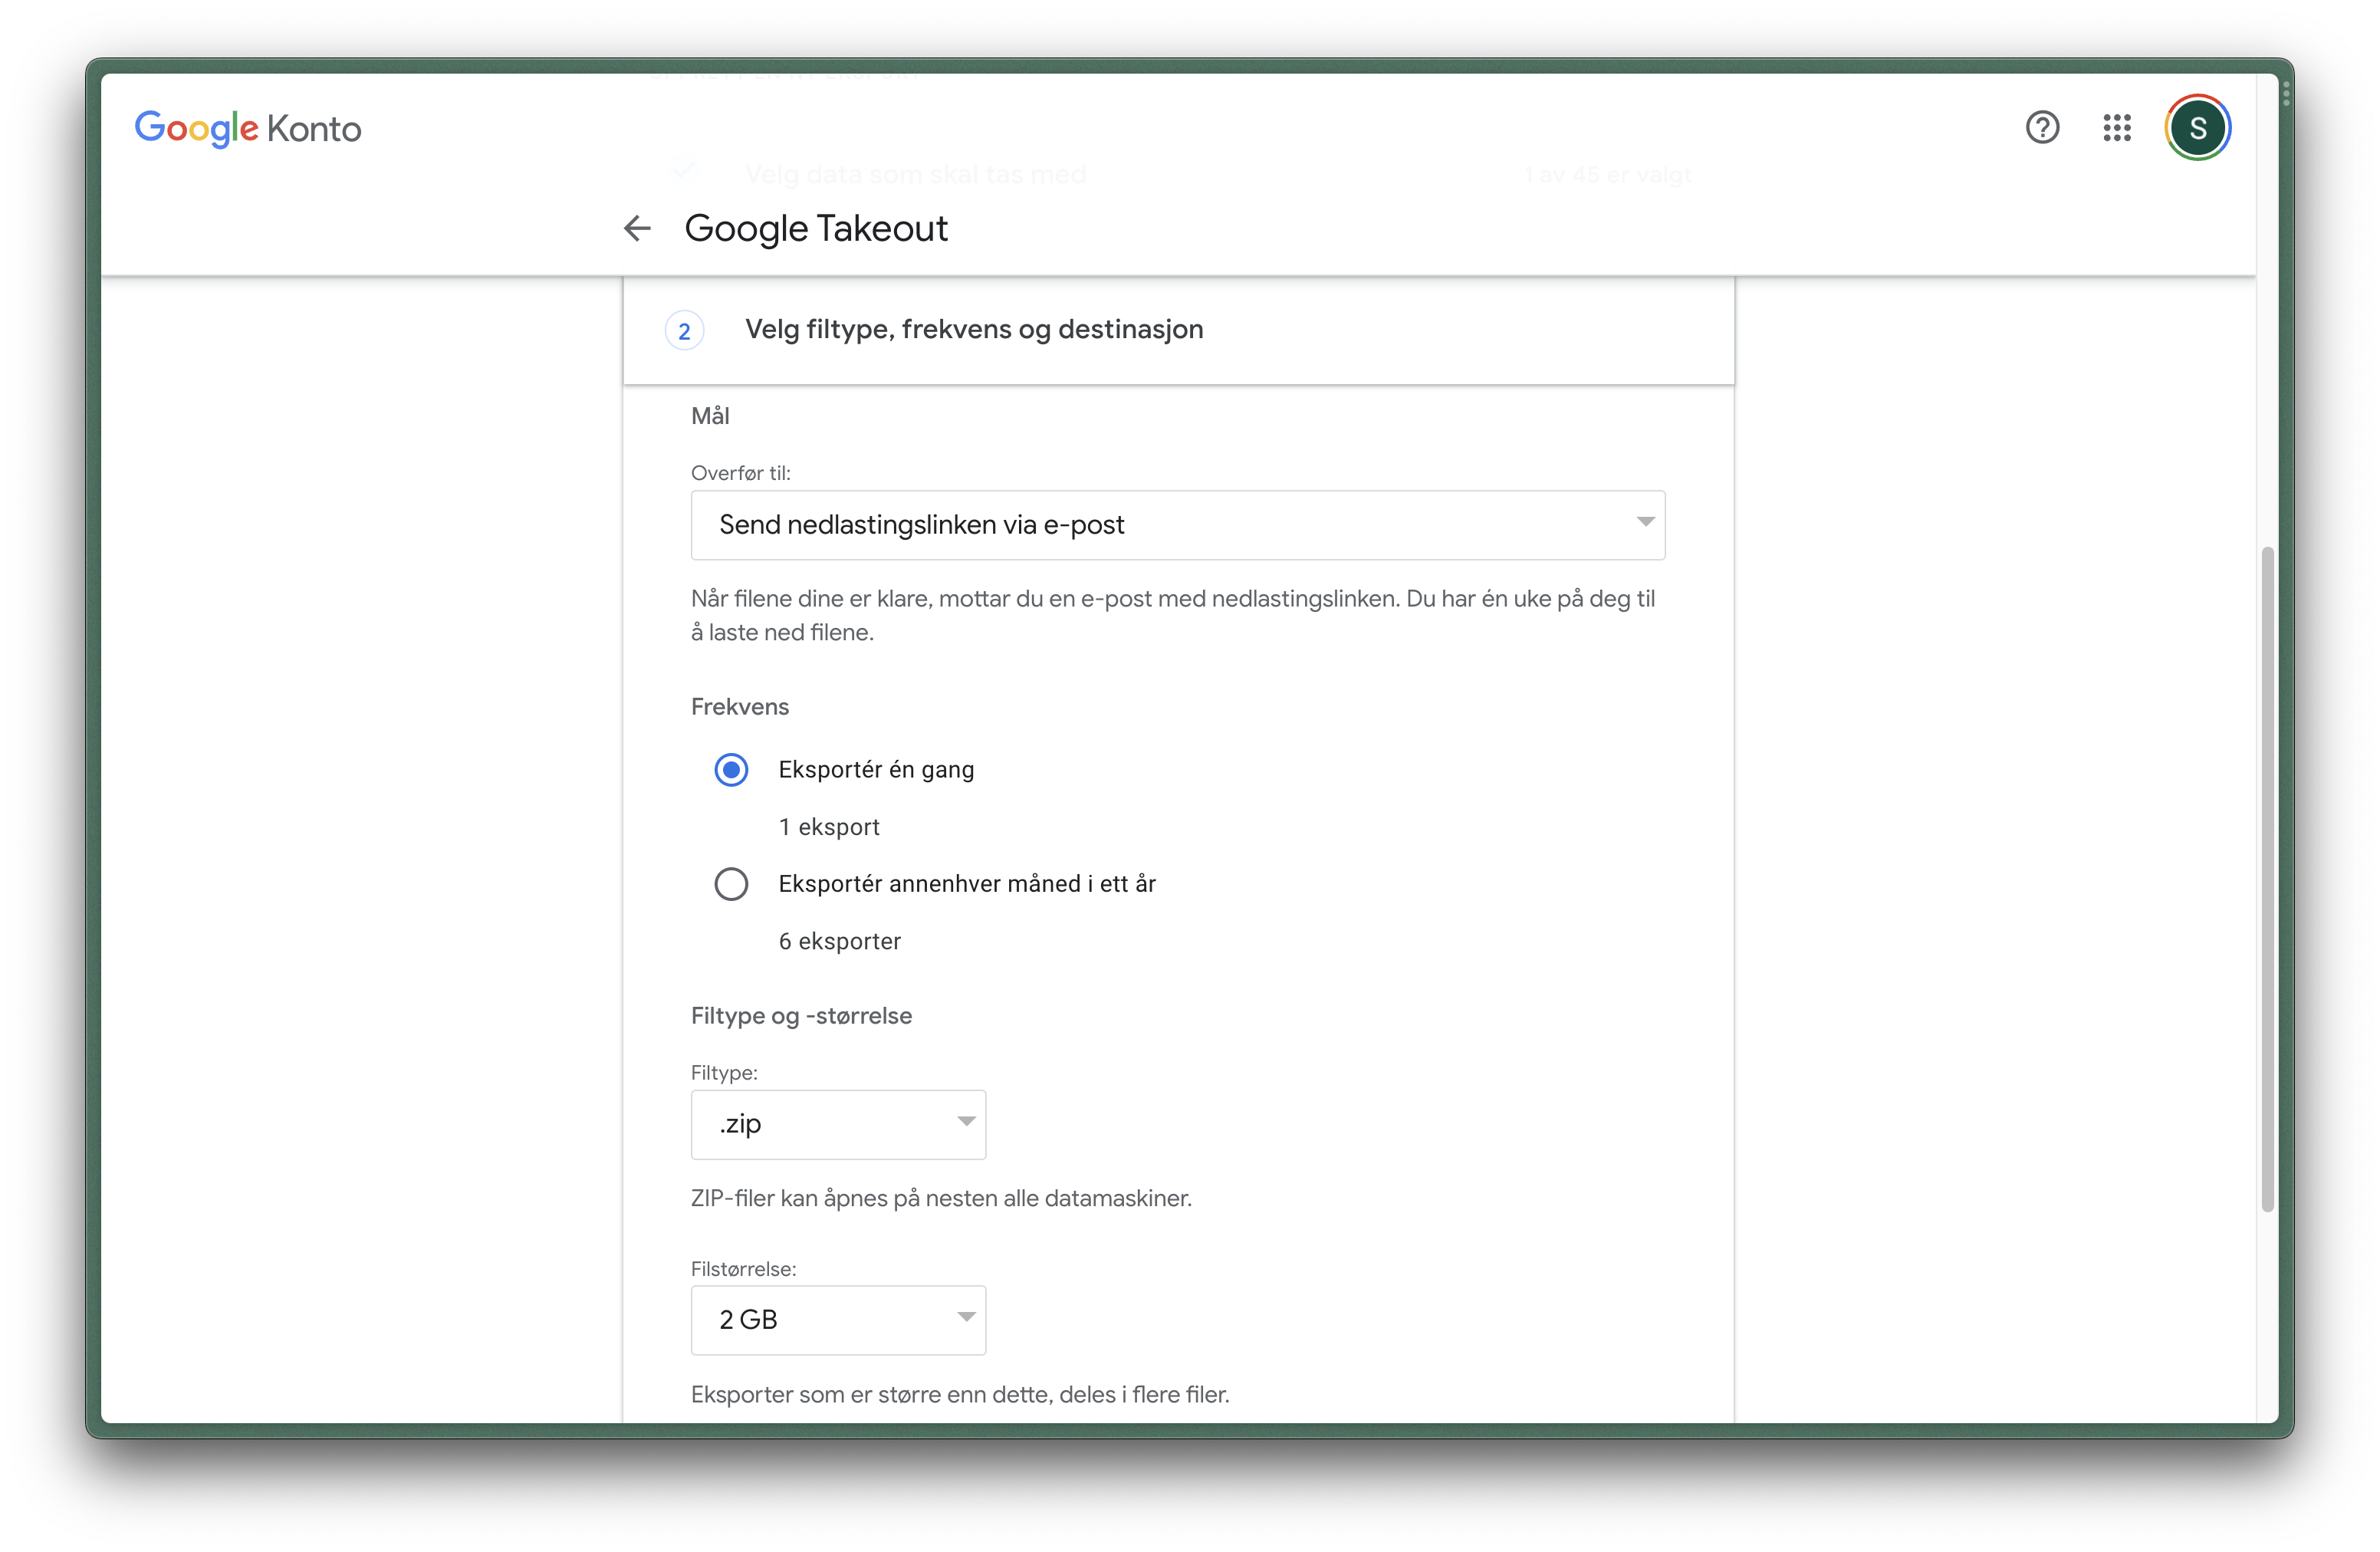Viewport: 2380px width, 1552px height.
Task: Click the Når filene dine er klare description
Action: tap(1174, 615)
